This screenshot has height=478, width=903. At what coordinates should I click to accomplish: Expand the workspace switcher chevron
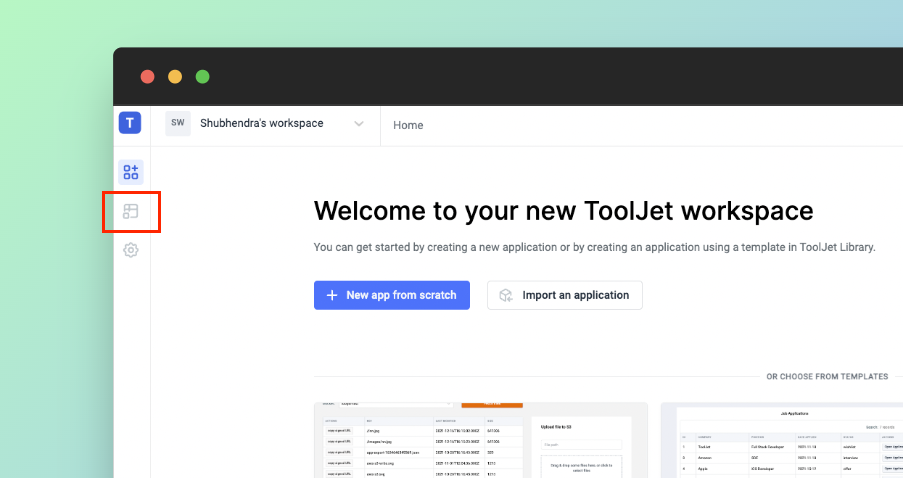point(359,124)
